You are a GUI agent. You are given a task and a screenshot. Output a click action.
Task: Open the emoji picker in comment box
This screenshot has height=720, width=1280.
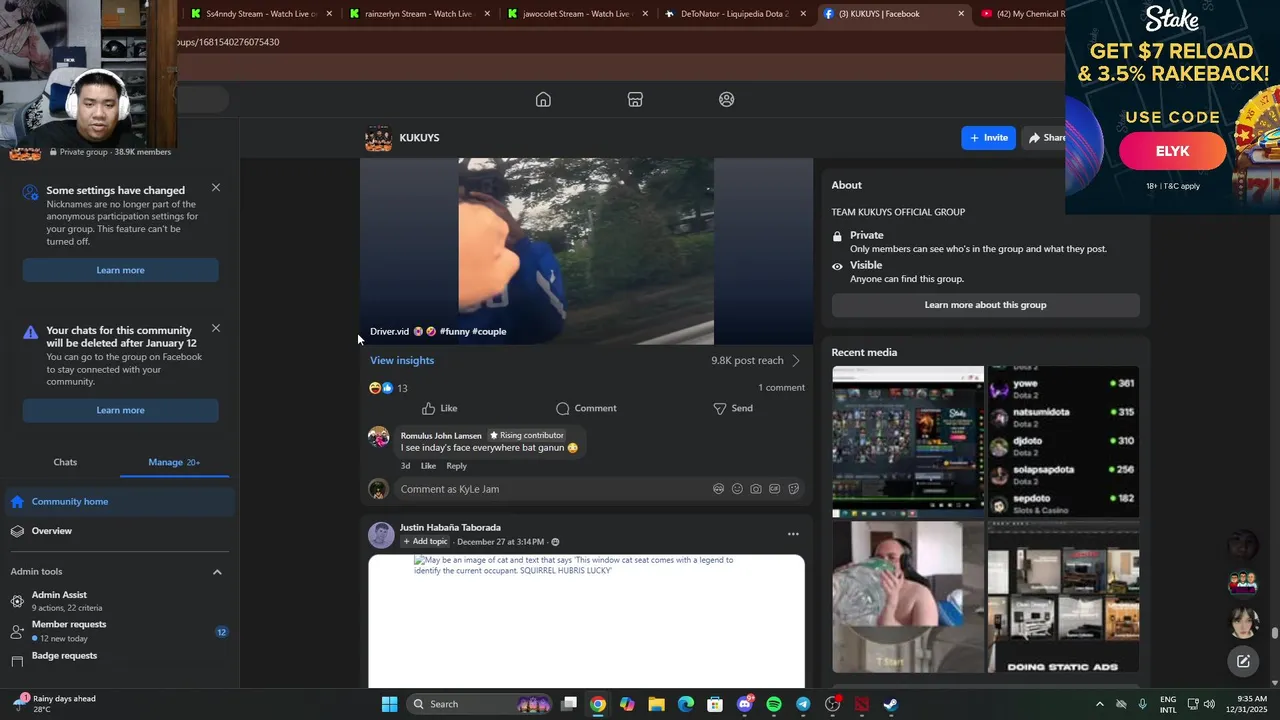[737, 489]
